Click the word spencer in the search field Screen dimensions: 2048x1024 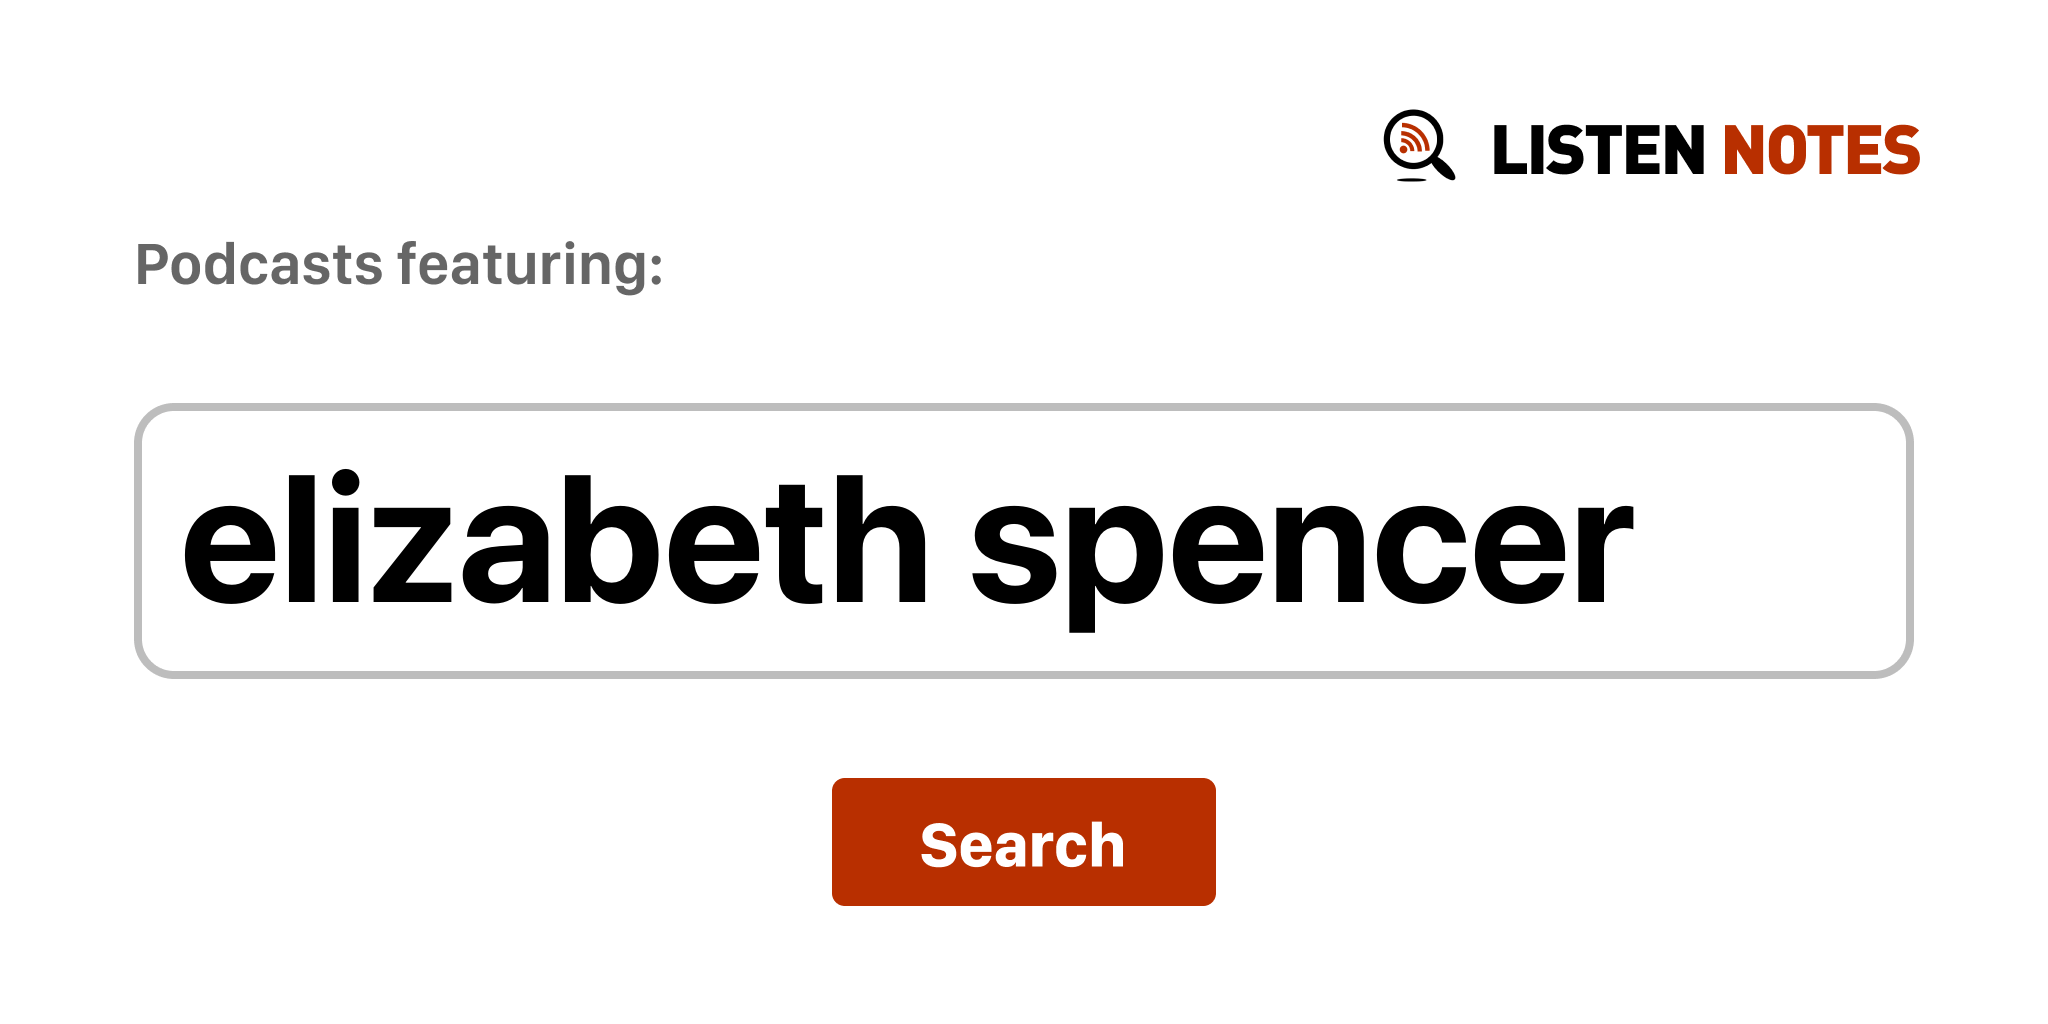(1300, 545)
